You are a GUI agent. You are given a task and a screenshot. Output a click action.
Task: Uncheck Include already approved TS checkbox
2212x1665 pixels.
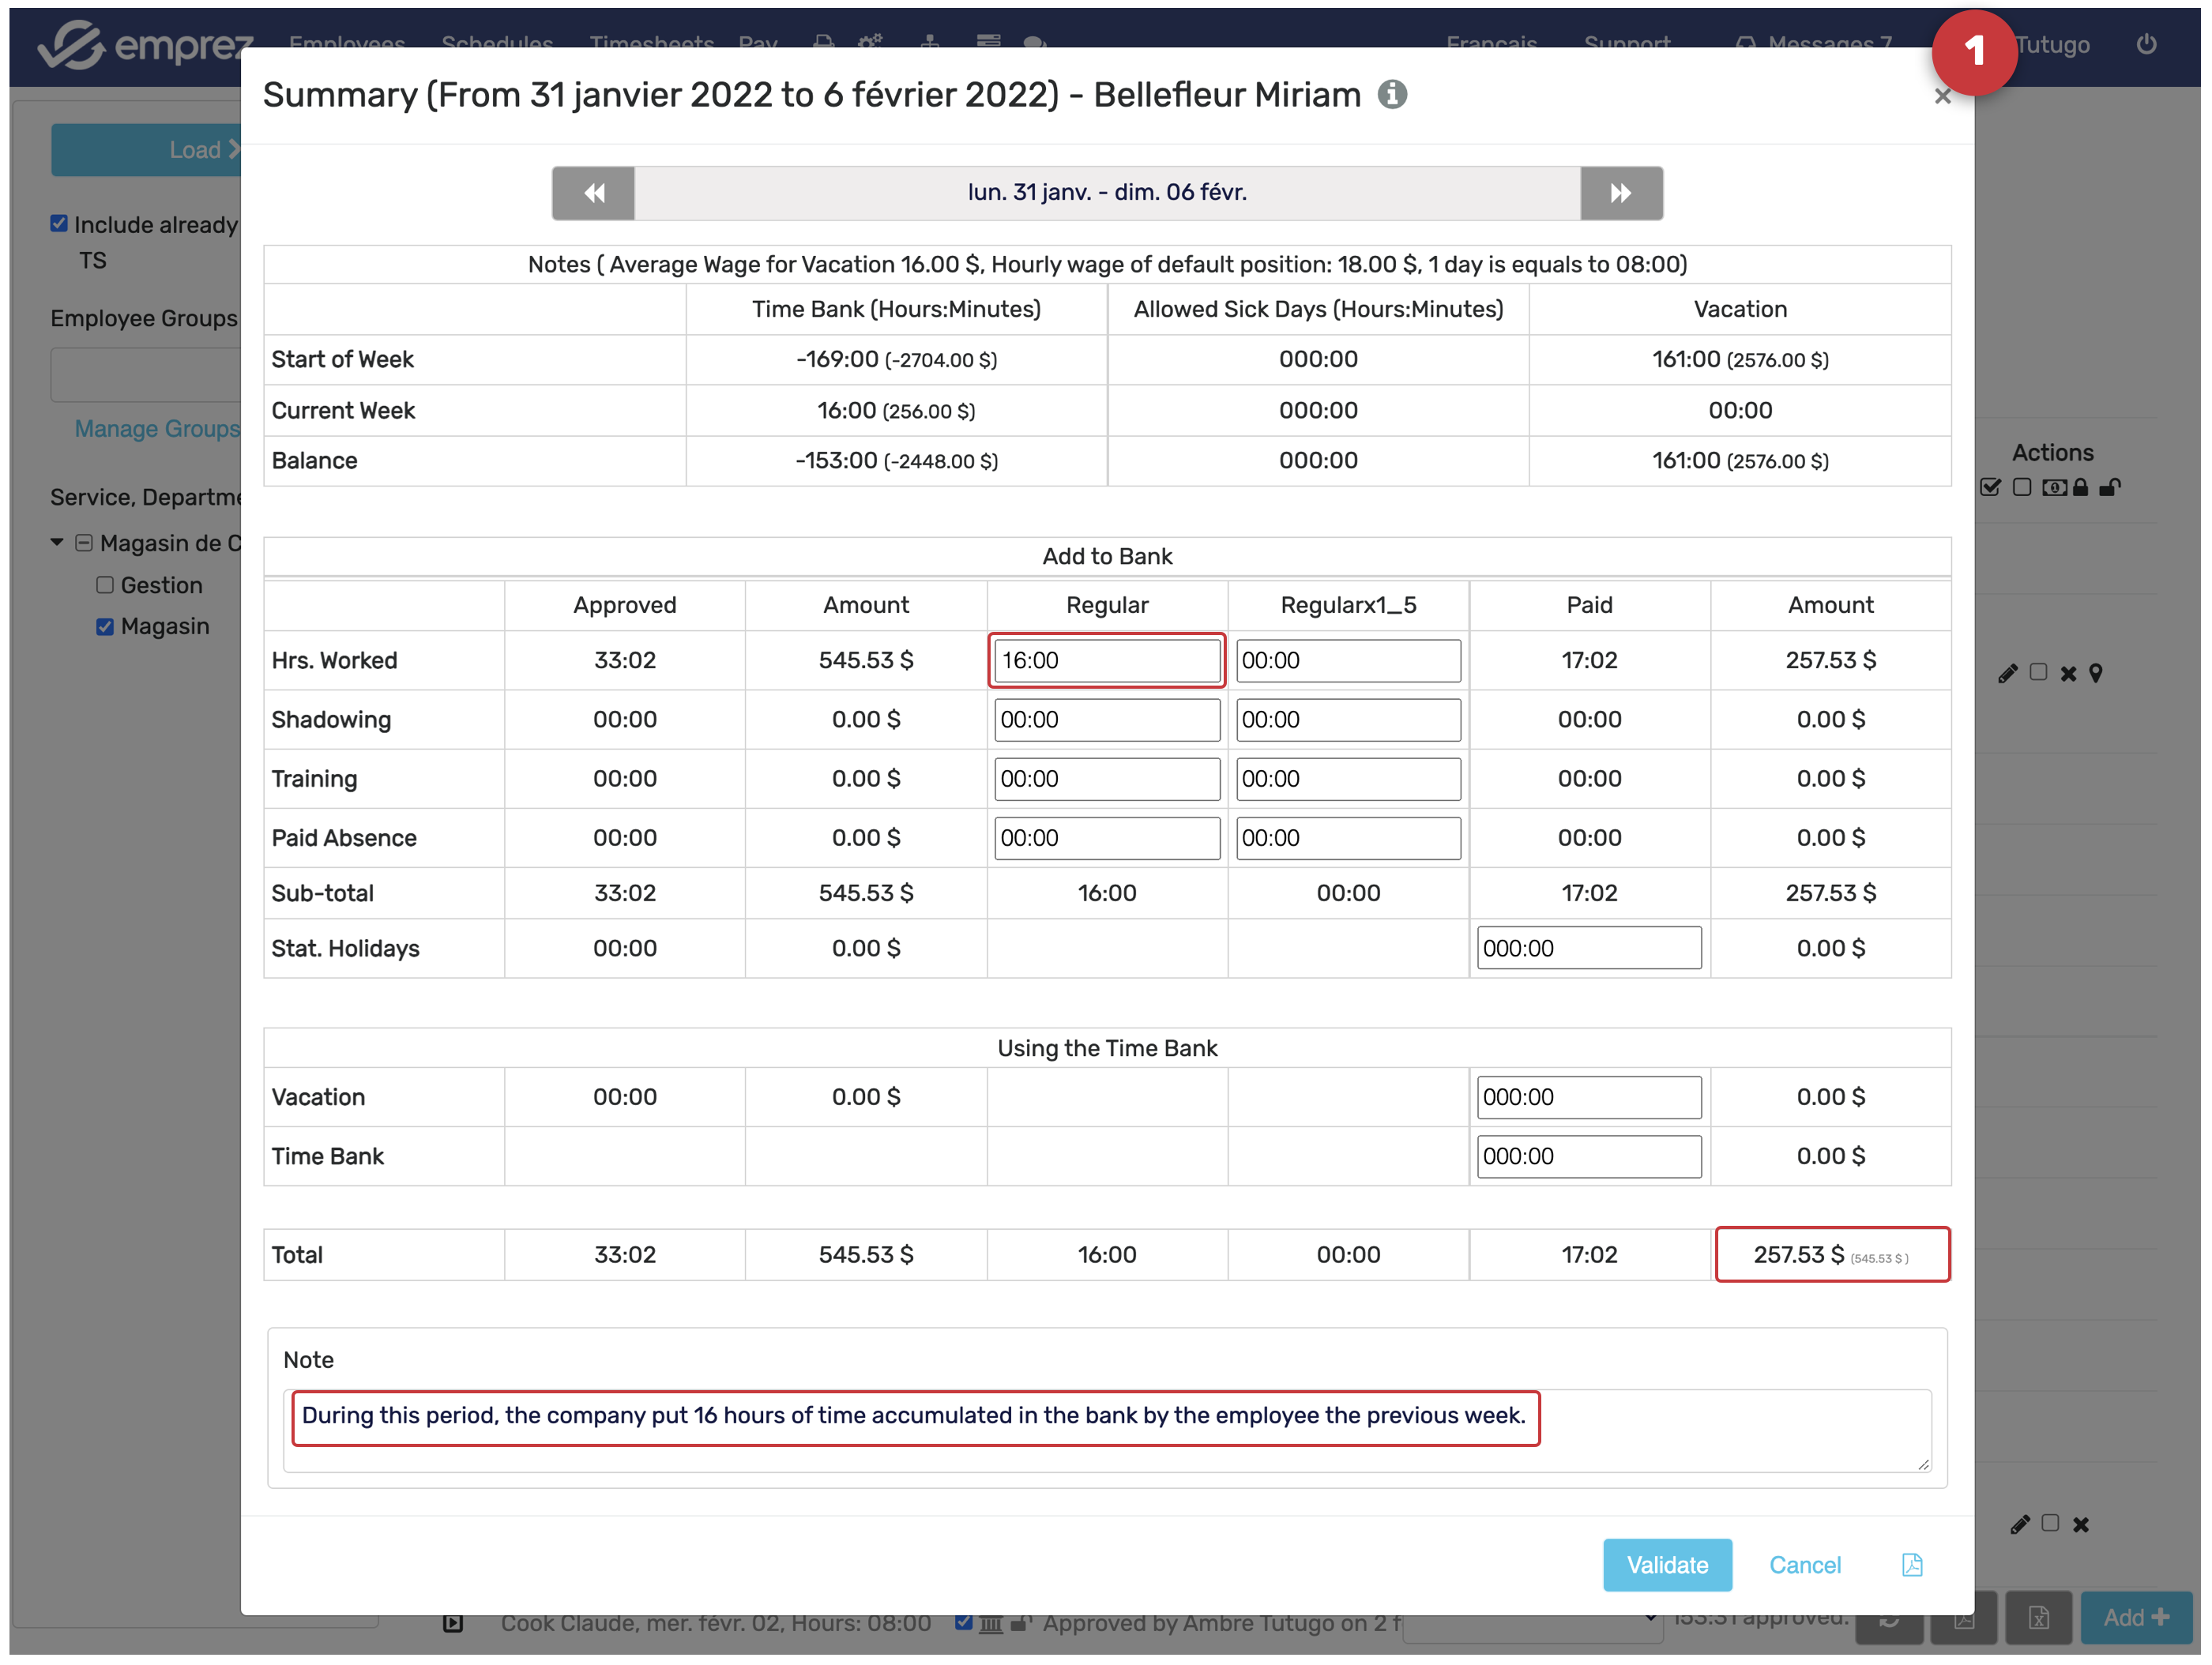tap(59, 224)
